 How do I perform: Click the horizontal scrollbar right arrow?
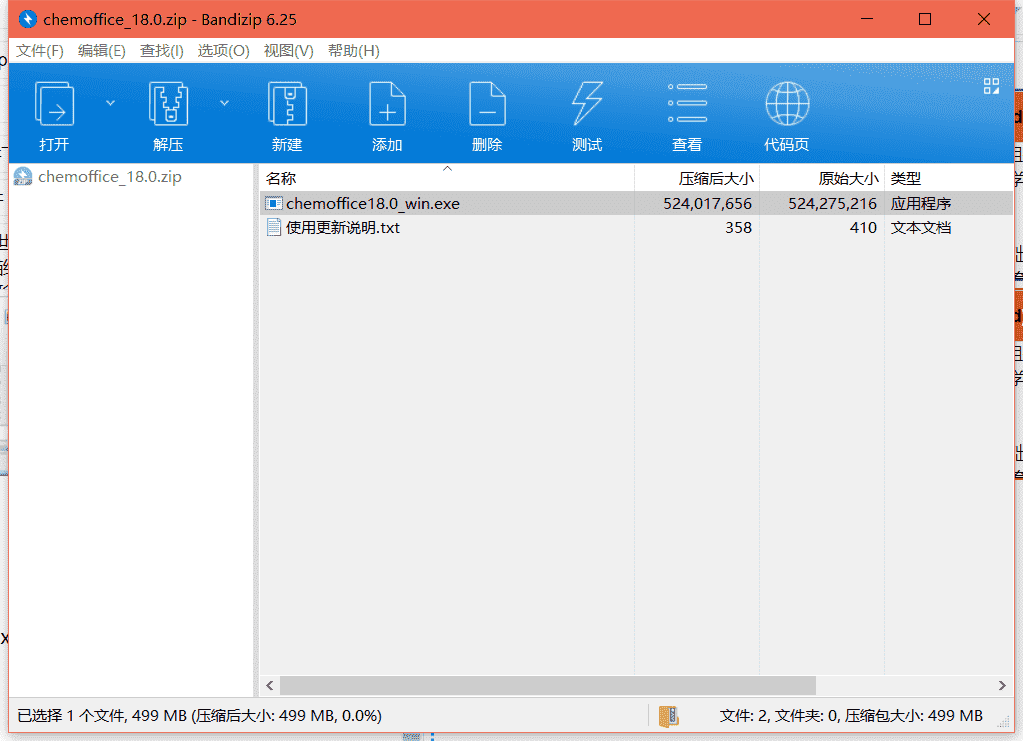coord(1002,686)
